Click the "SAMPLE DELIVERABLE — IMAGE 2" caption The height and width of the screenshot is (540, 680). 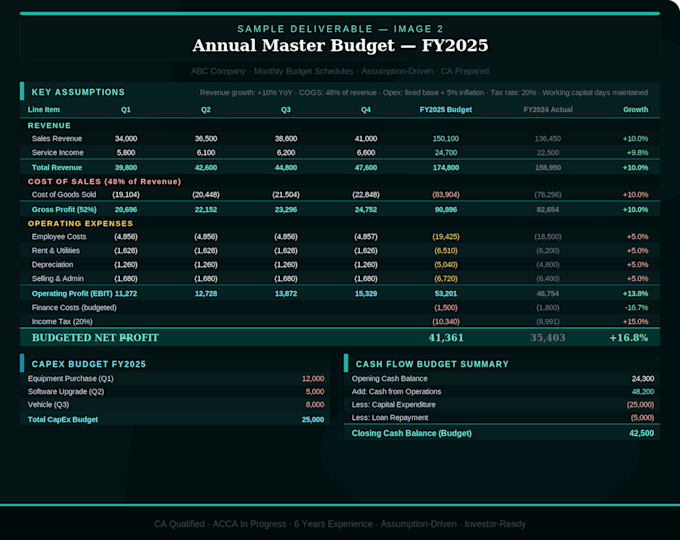click(340, 29)
